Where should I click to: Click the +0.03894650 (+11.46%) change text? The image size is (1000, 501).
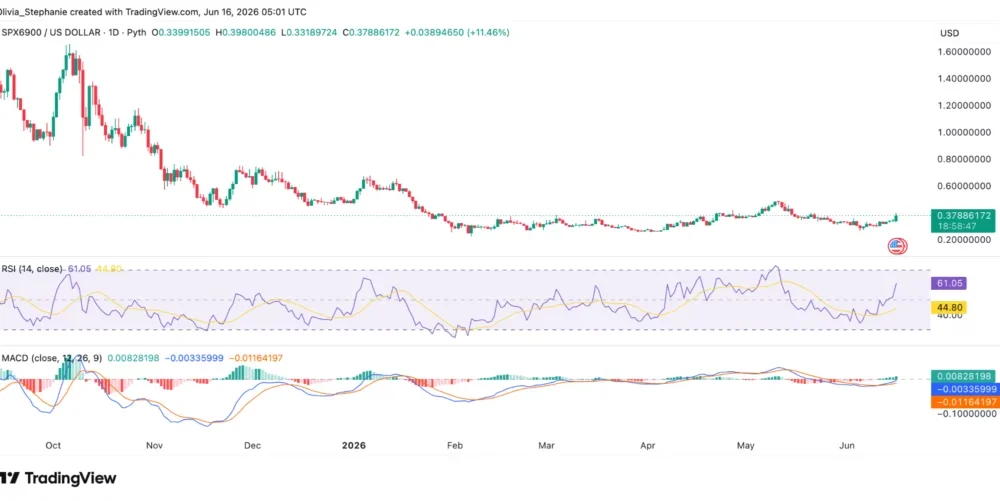(457, 32)
